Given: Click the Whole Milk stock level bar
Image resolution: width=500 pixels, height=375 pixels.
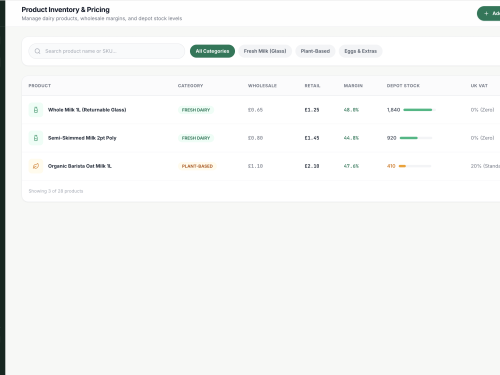Looking at the screenshot, I should point(419,110).
